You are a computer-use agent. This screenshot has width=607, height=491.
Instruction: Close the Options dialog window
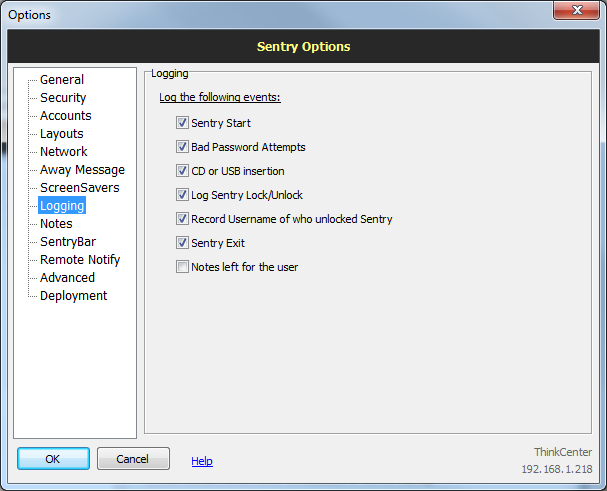pyautogui.click(x=576, y=10)
